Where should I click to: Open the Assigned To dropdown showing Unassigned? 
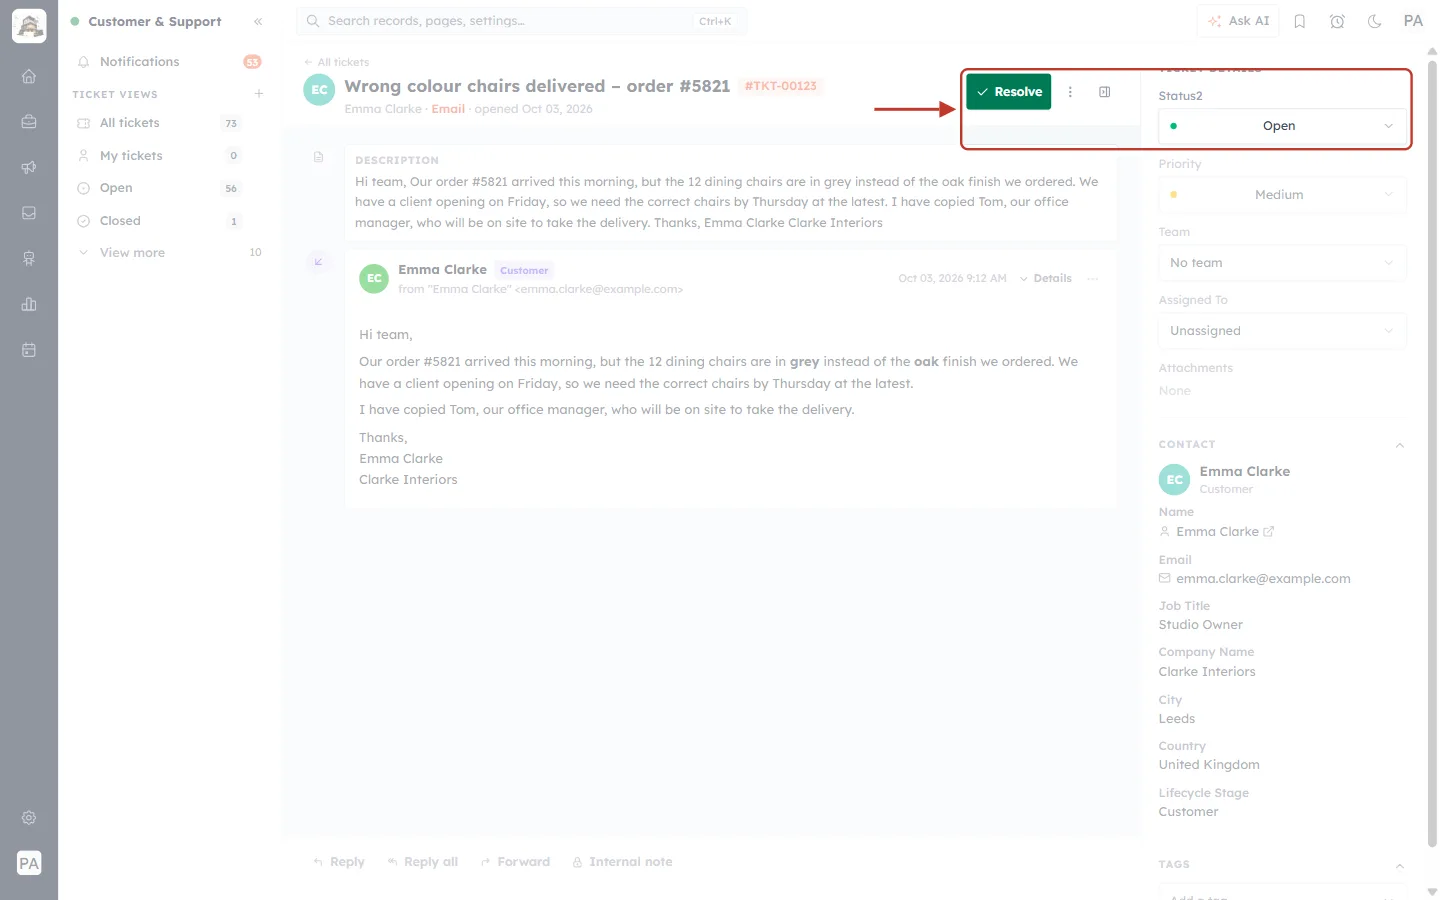tap(1282, 331)
